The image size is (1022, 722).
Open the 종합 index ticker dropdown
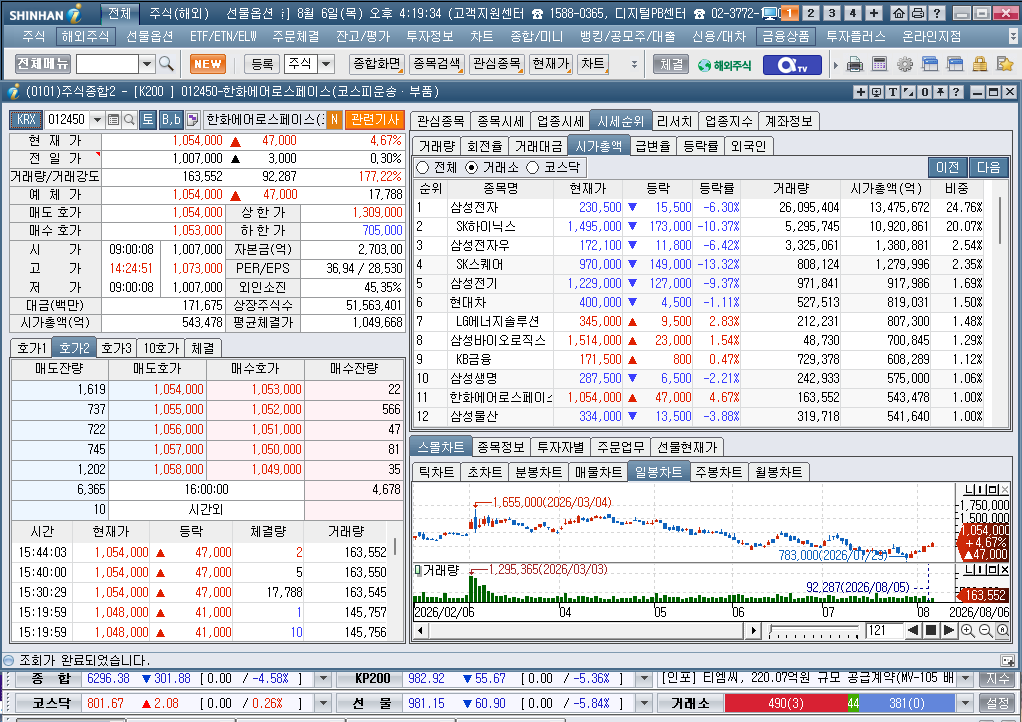(x=323, y=679)
